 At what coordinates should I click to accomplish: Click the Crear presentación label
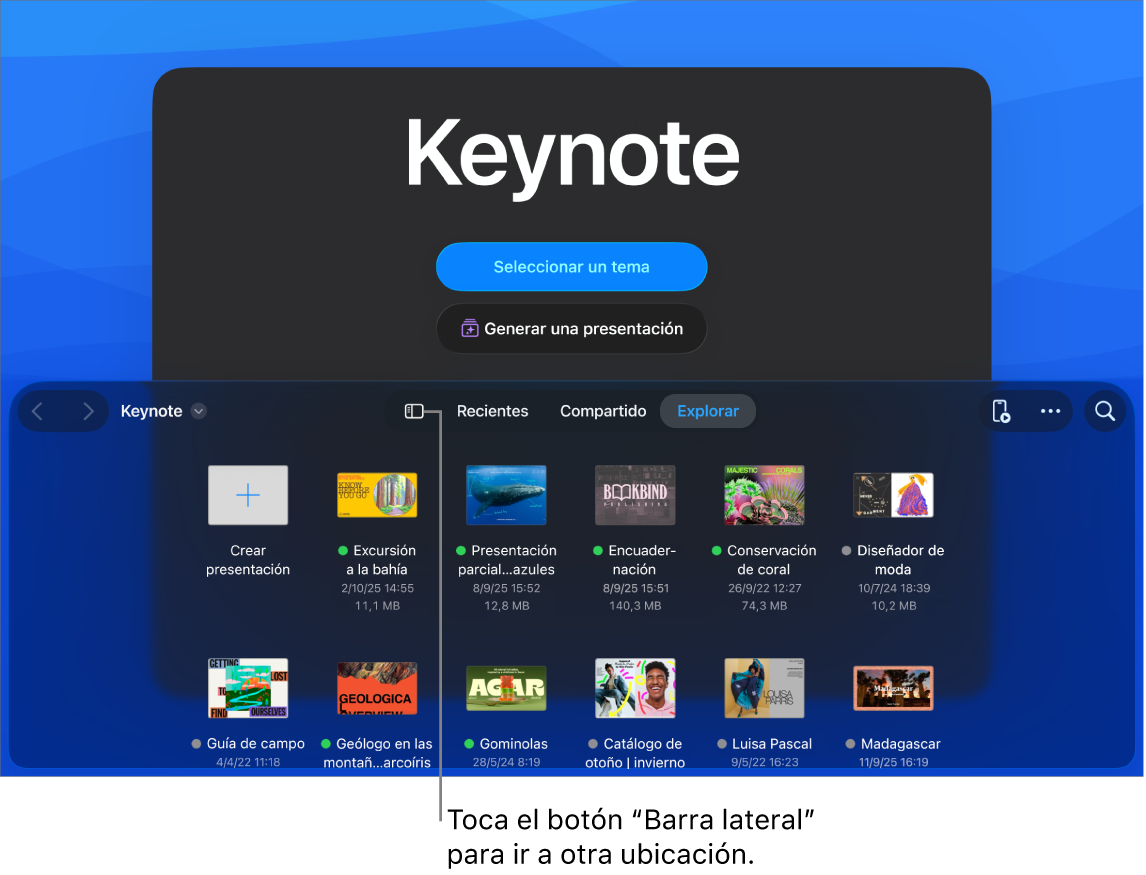pyautogui.click(x=248, y=560)
